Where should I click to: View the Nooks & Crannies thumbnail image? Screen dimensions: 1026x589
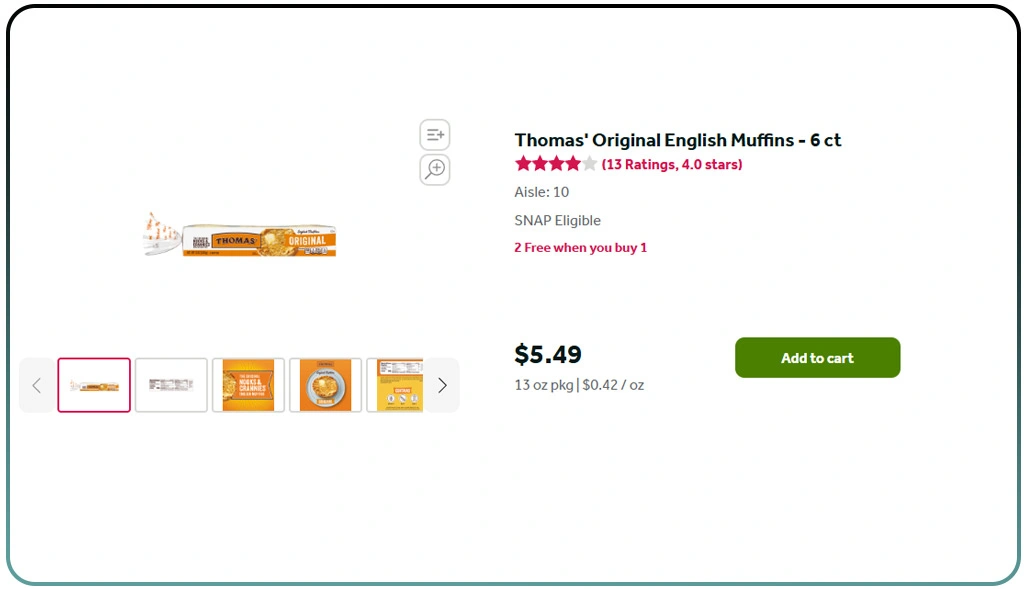(248, 385)
